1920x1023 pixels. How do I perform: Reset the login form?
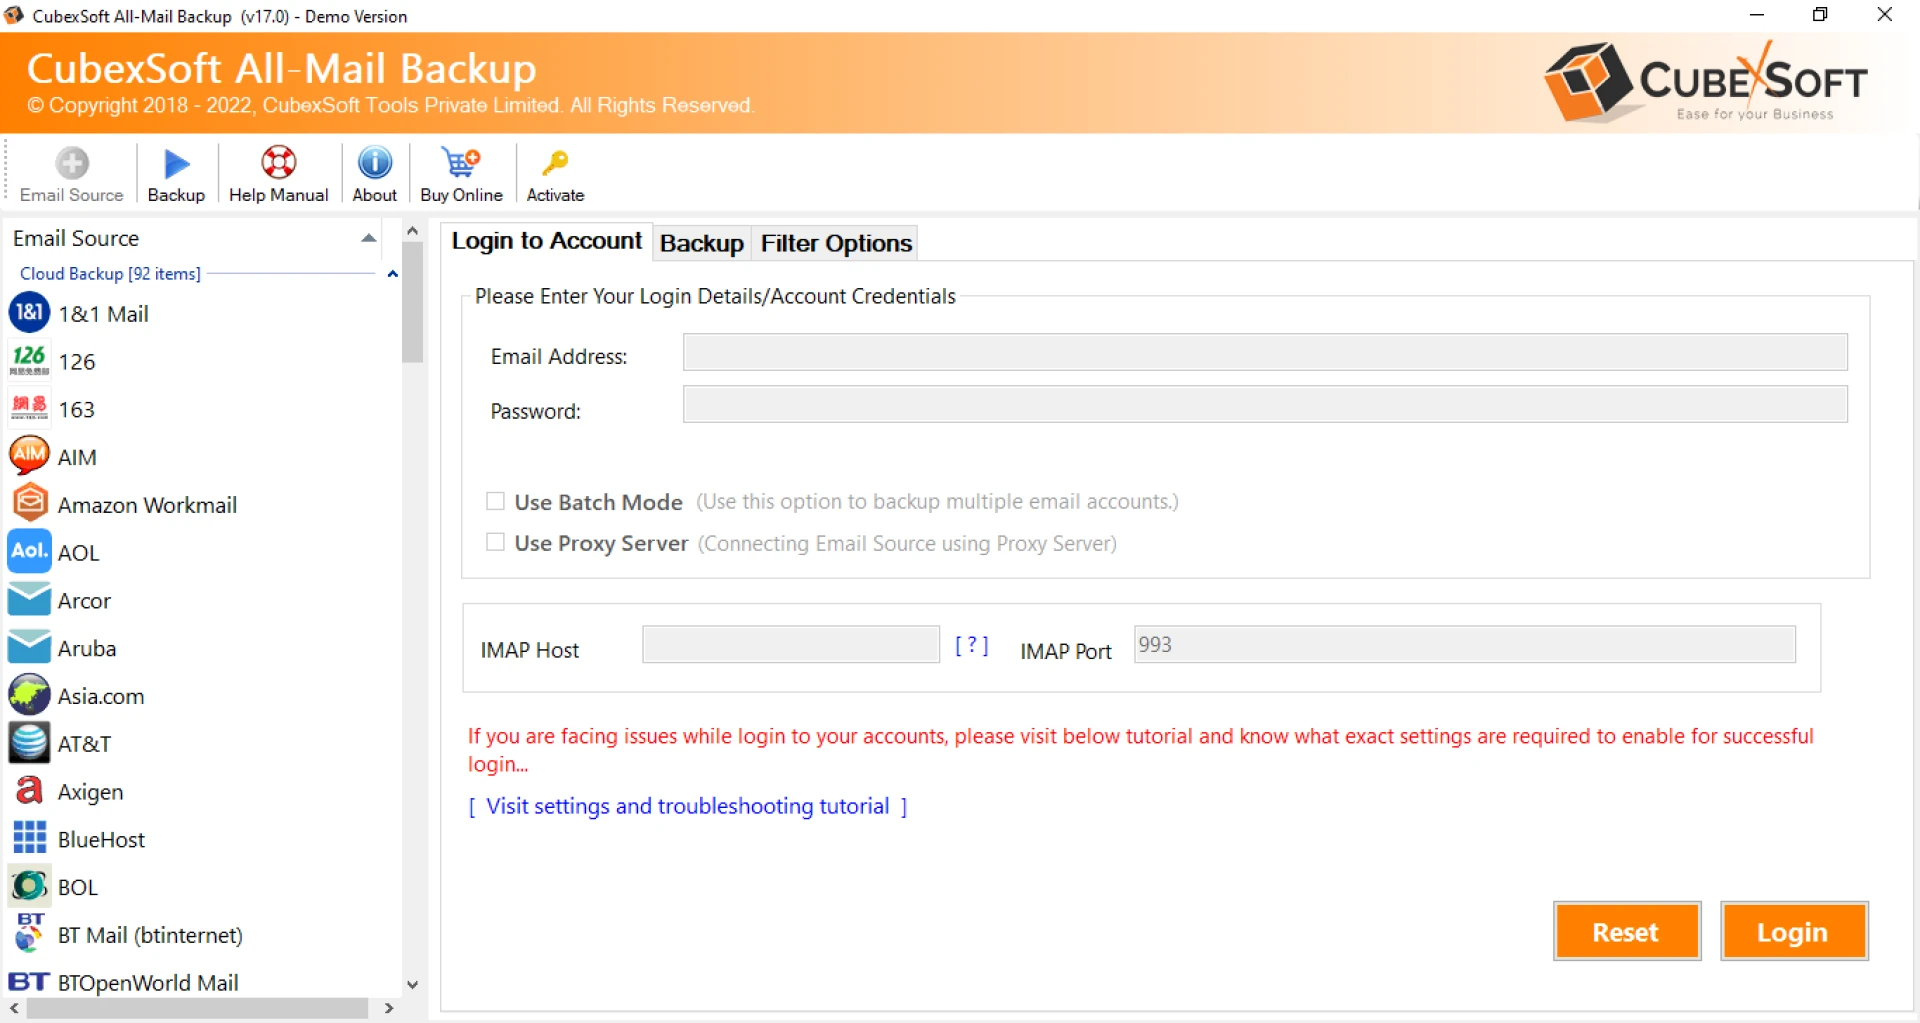pyautogui.click(x=1625, y=930)
